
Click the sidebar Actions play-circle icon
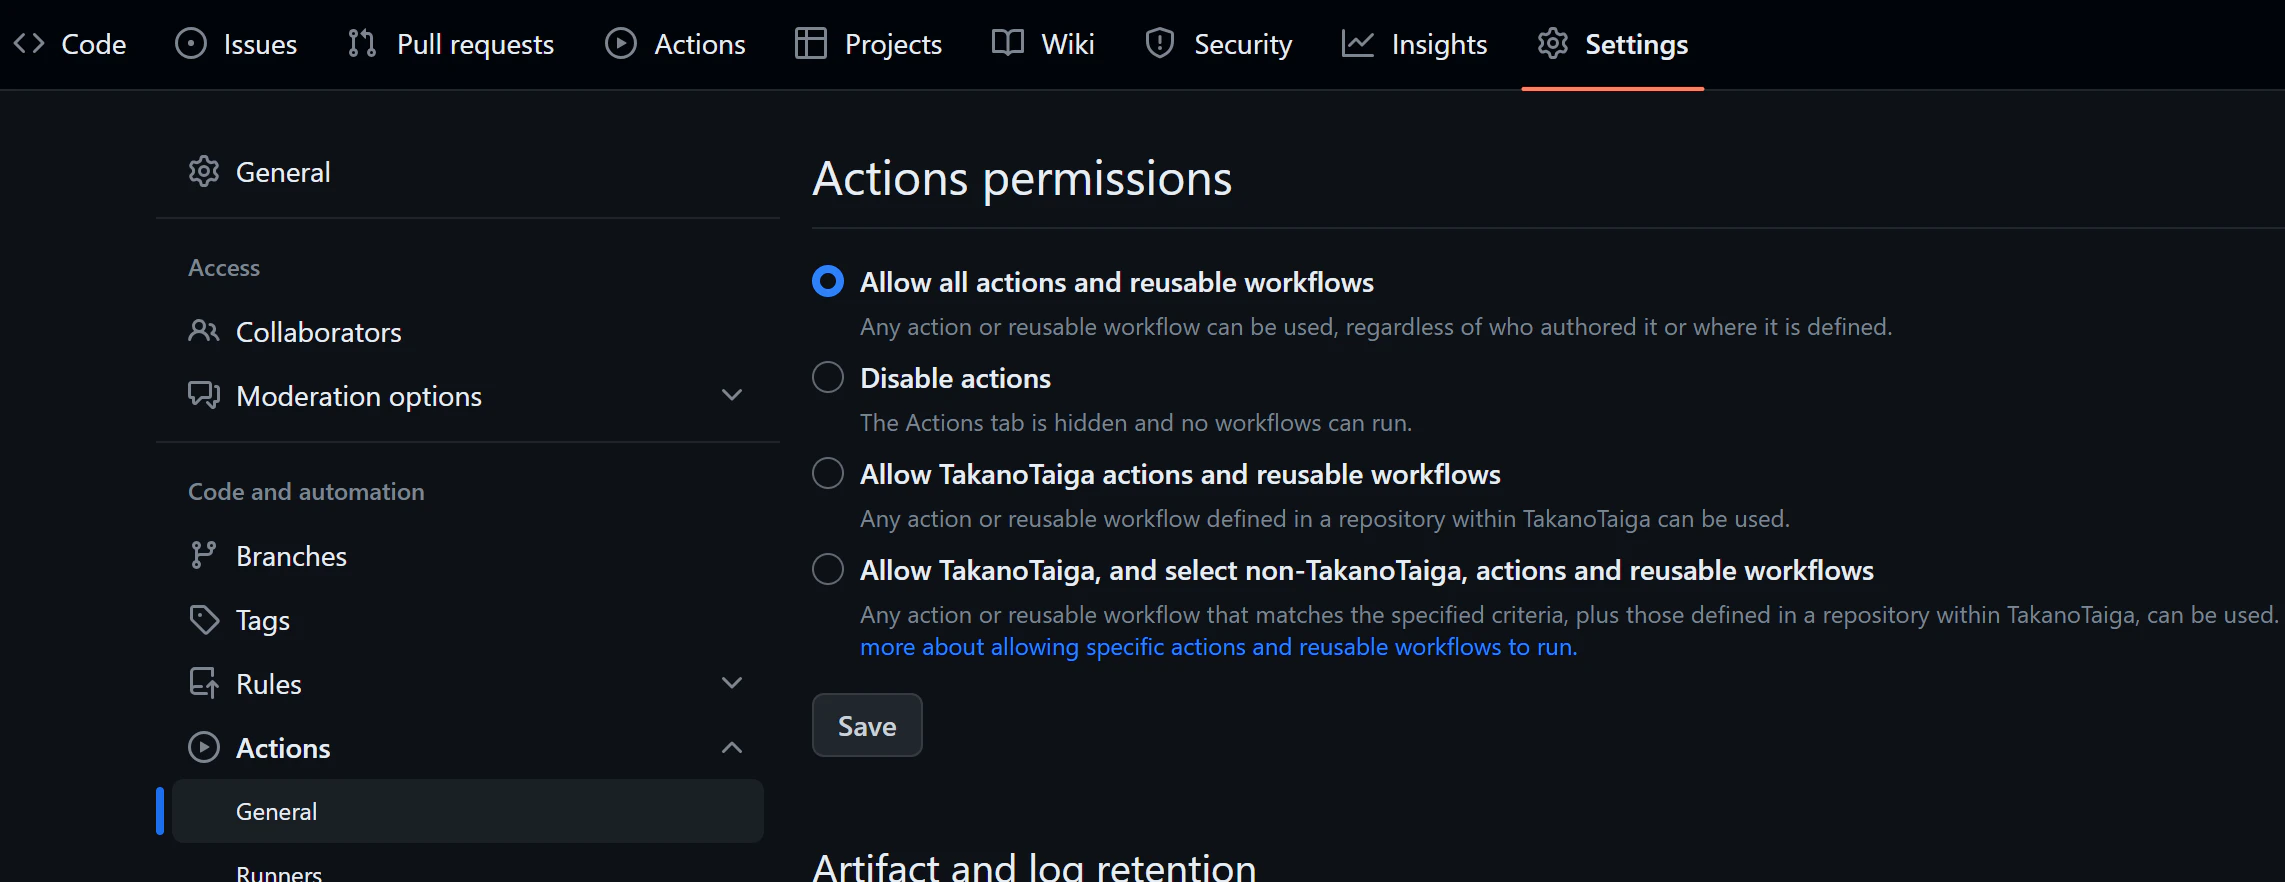coord(204,747)
